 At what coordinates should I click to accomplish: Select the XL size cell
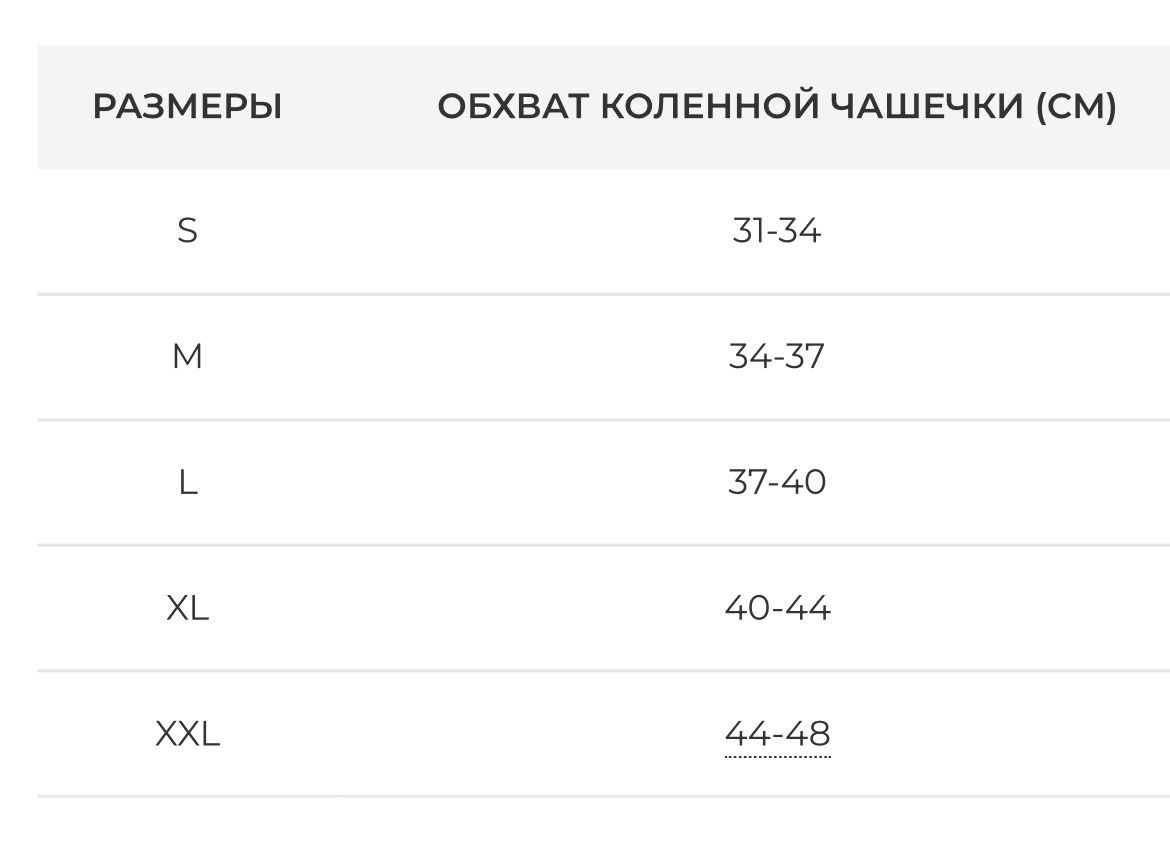[x=187, y=608]
